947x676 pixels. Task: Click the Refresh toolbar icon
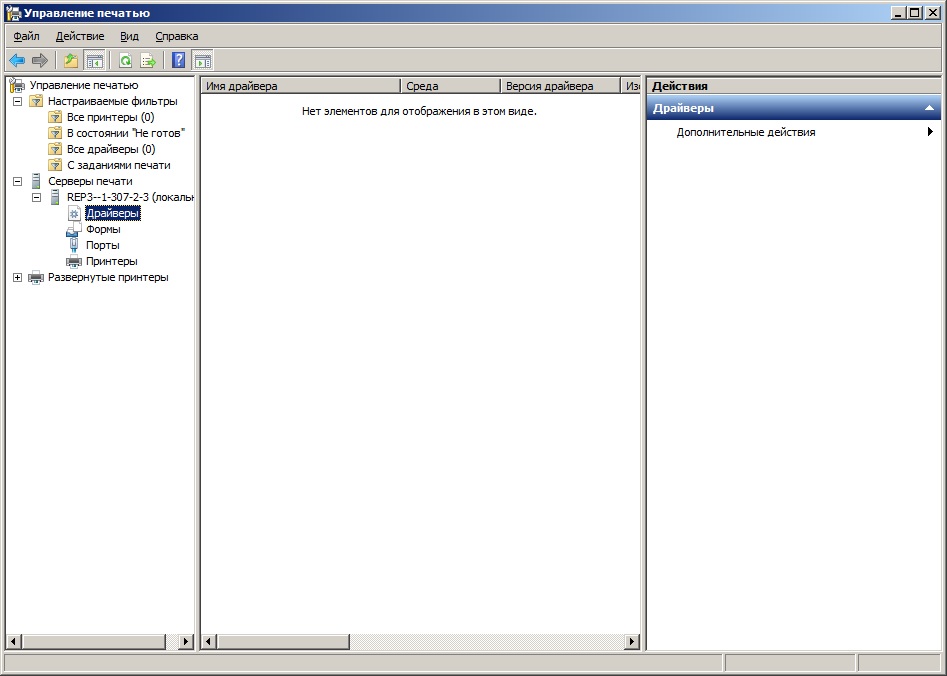coord(126,60)
